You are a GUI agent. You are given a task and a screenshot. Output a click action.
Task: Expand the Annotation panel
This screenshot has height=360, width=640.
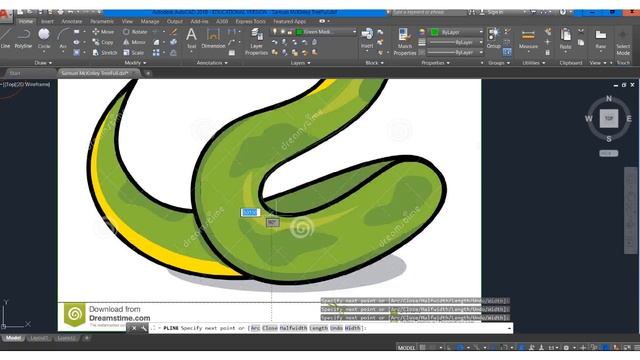212,63
